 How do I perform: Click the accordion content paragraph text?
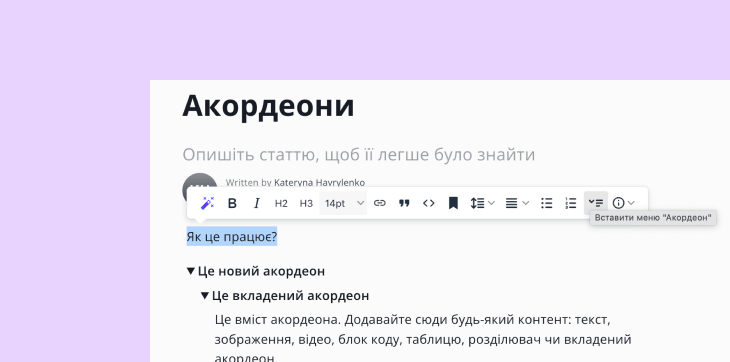pyautogui.click(x=423, y=339)
